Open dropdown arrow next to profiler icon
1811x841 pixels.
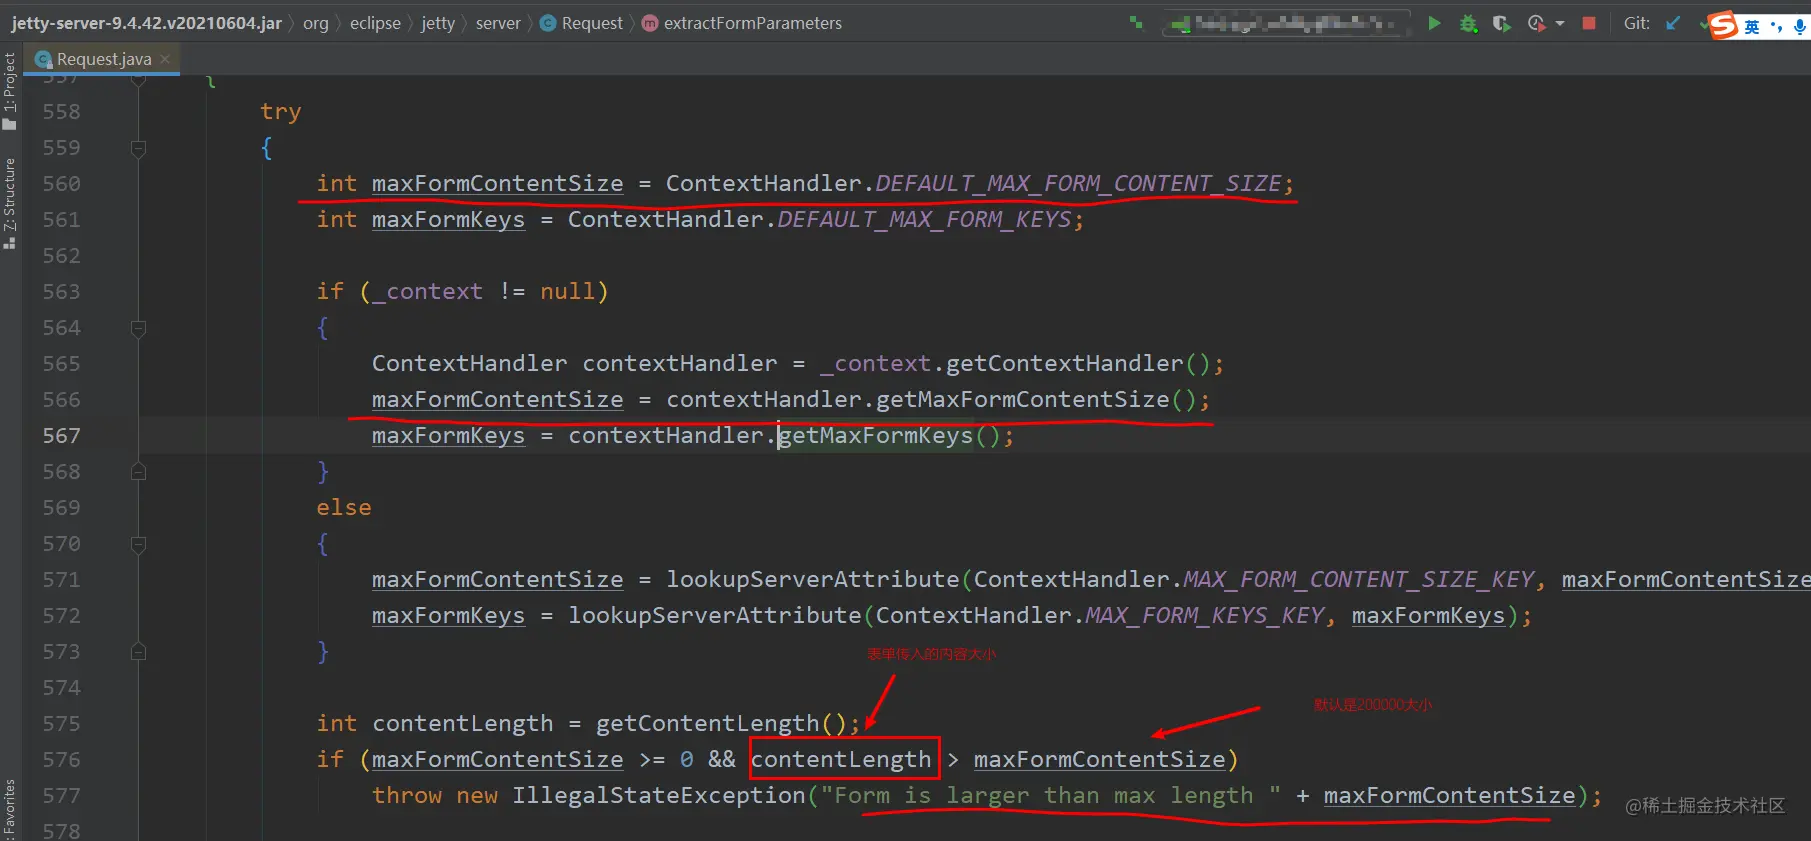pyautogui.click(x=1560, y=23)
